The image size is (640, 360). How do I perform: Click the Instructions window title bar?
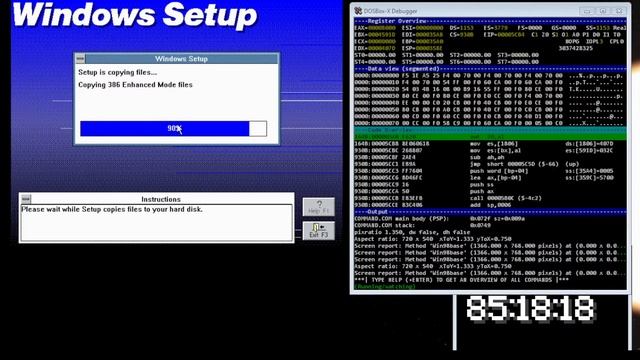click(162, 199)
